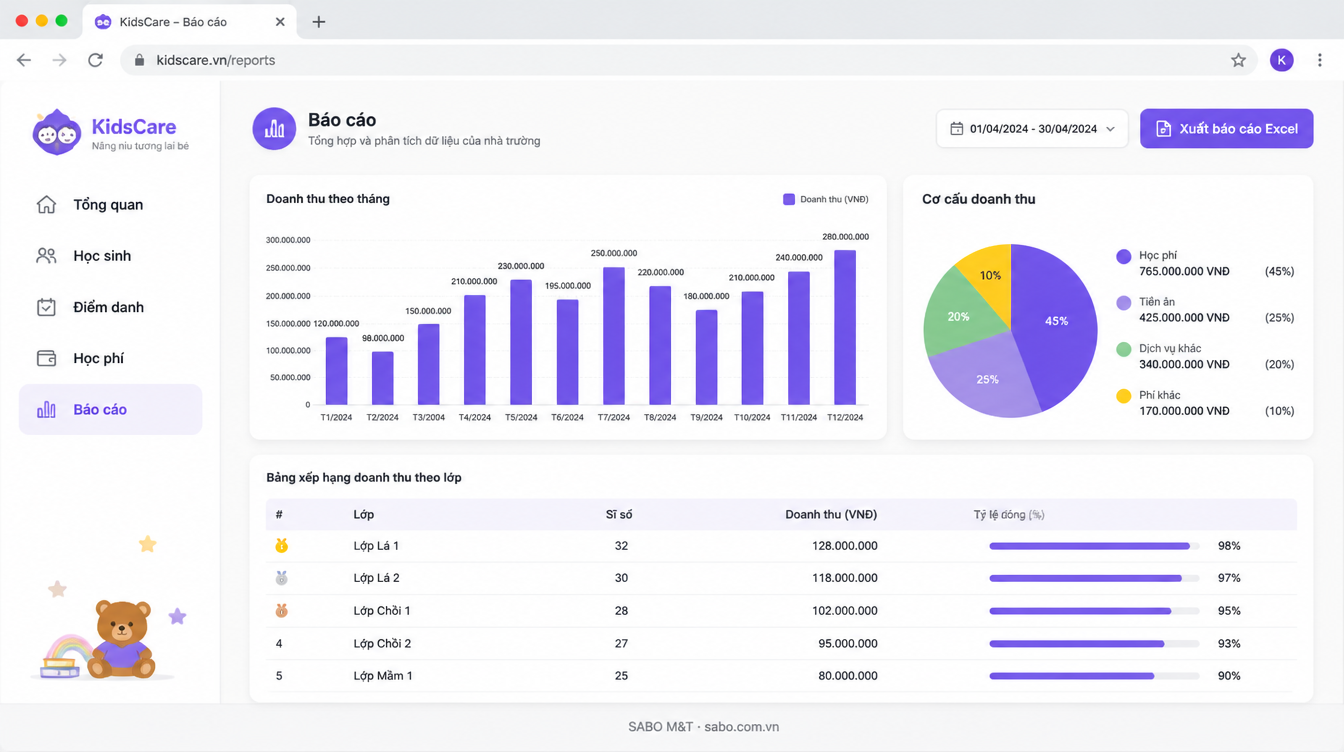
Task: Click the KidsCare logo mascot icon
Action: pos(56,132)
